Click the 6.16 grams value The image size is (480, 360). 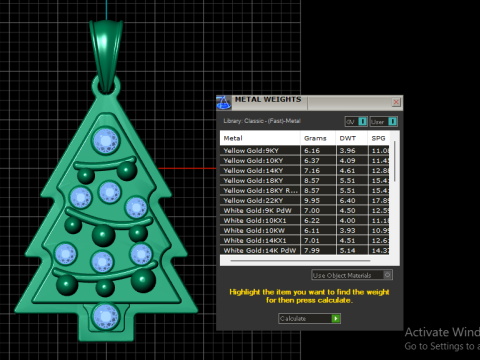click(x=312, y=151)
